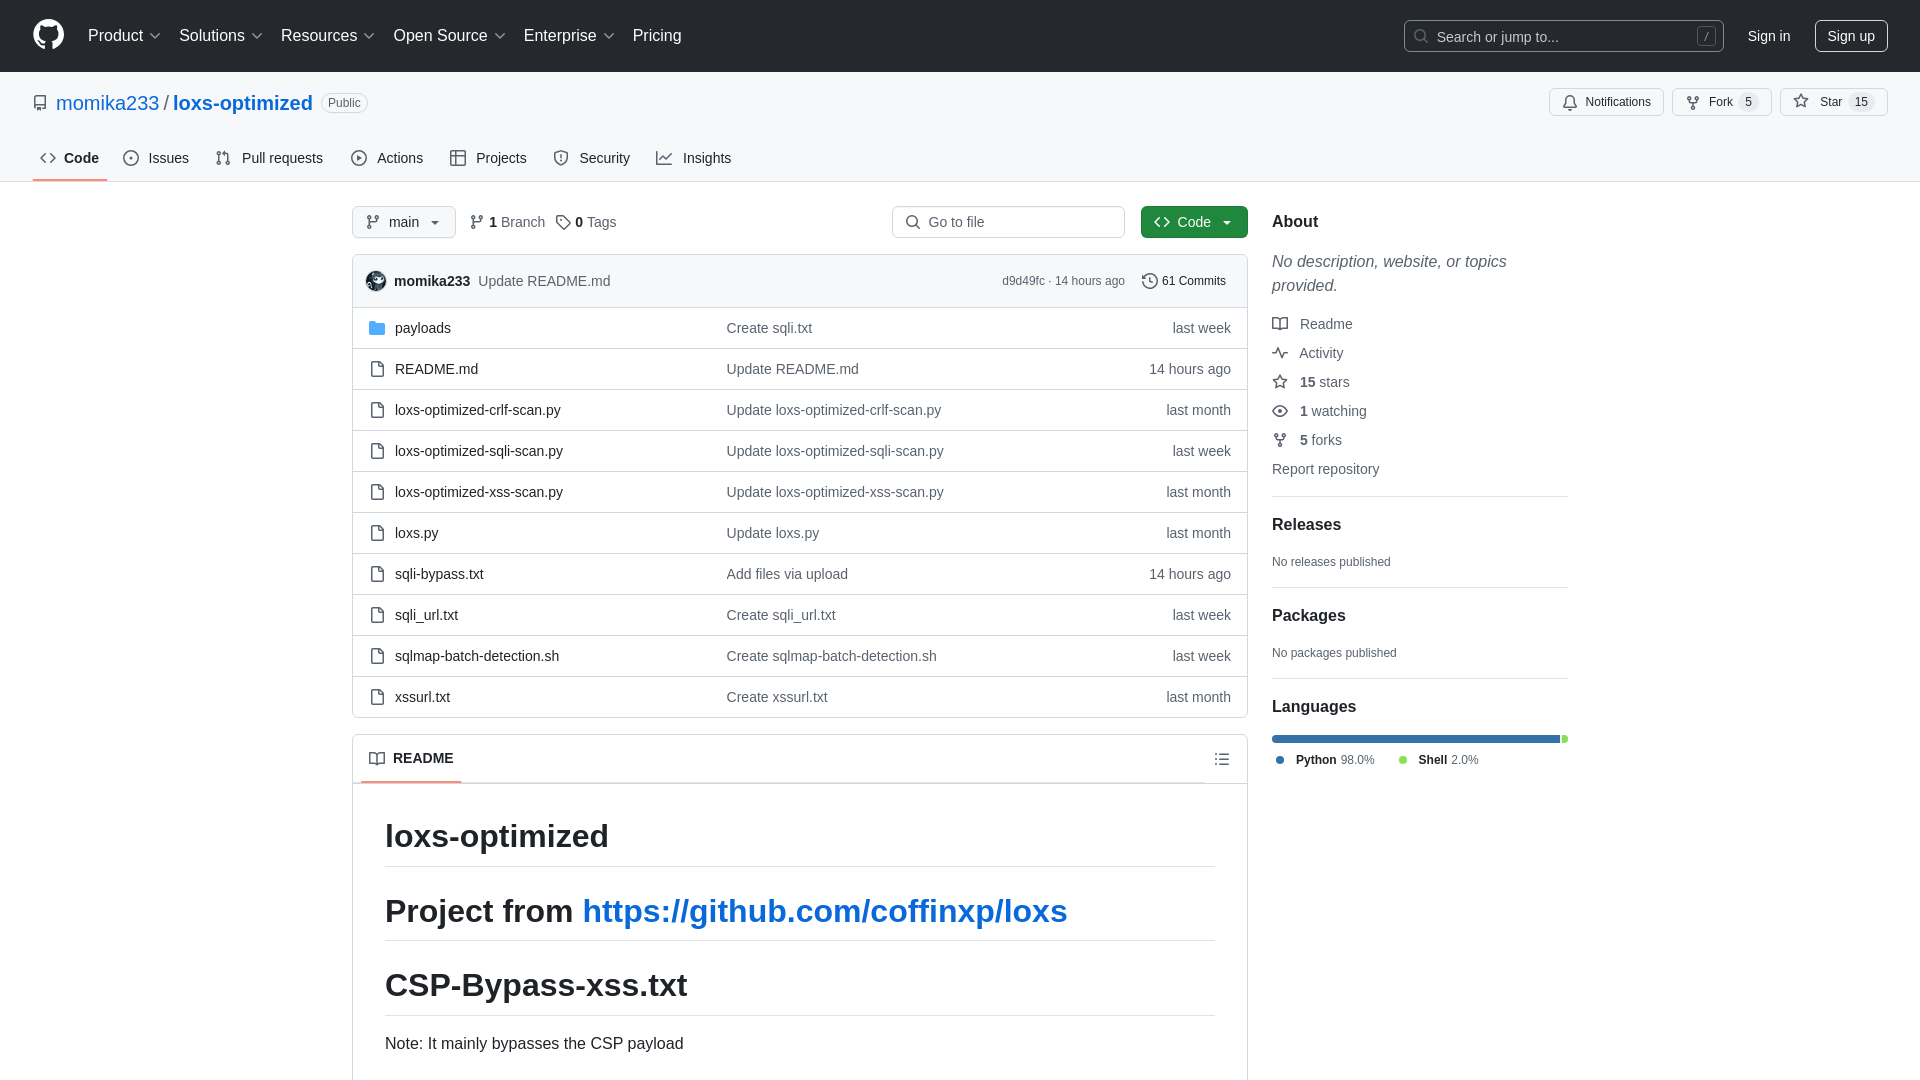Open 'Add files via upload' commit message
Viewport: 1920px width, 1080px height.
(x=787, y=574)
